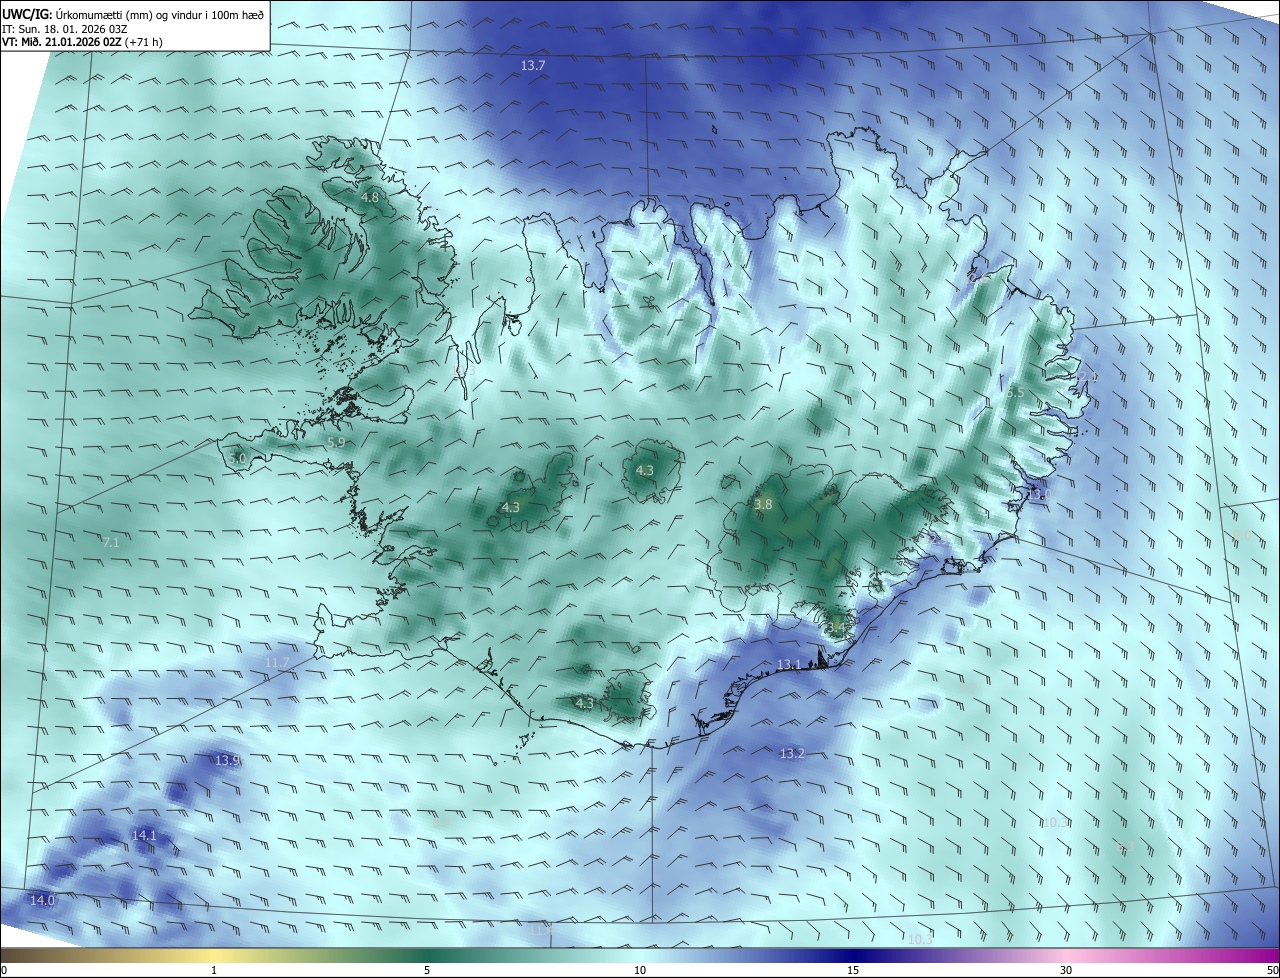Click the 3.4 value label on the map
1280x978 pixels.
(x=838, y=628)
